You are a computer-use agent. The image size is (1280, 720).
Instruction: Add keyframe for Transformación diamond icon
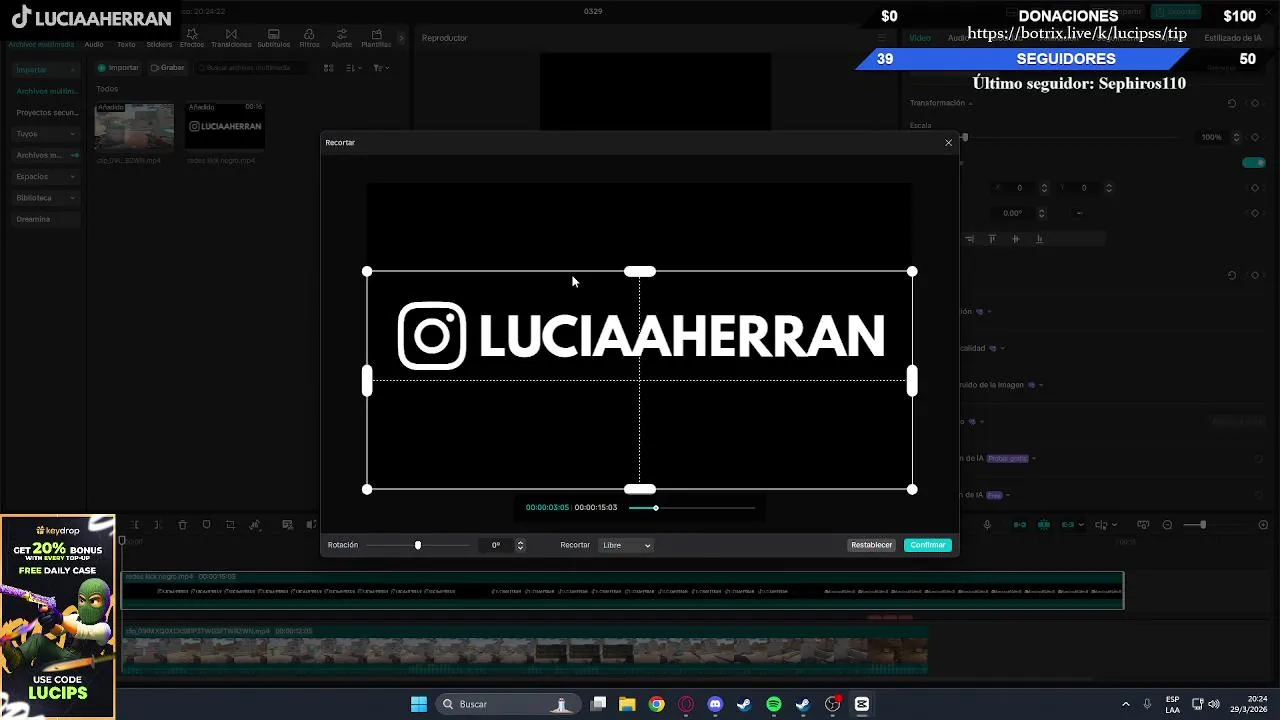click(x=1256, y=103)
